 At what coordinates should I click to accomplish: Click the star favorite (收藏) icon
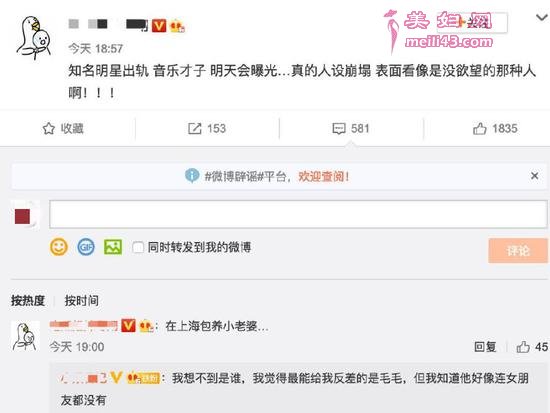coord(49,128)
